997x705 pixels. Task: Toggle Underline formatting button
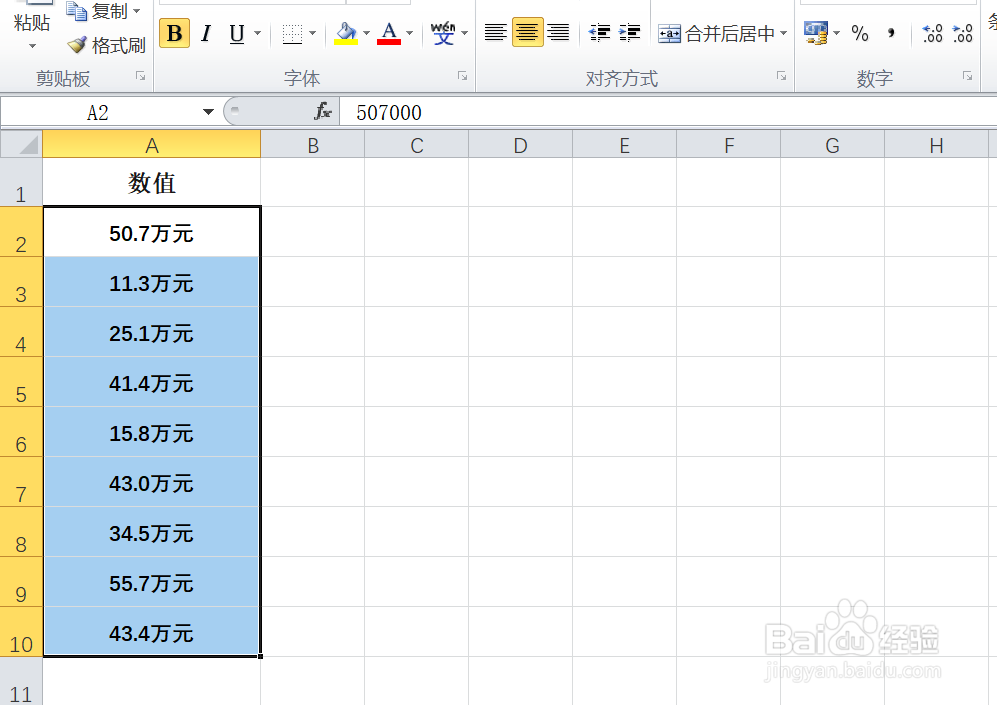pyautogui.click(x=237, y=33)
